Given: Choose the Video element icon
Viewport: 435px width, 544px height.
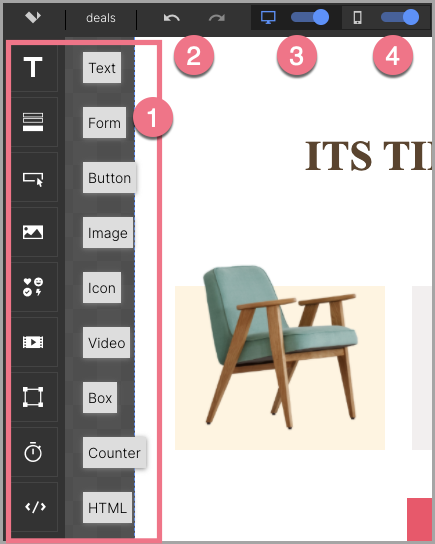Looking at the screenshot, I should click(33, 342).
